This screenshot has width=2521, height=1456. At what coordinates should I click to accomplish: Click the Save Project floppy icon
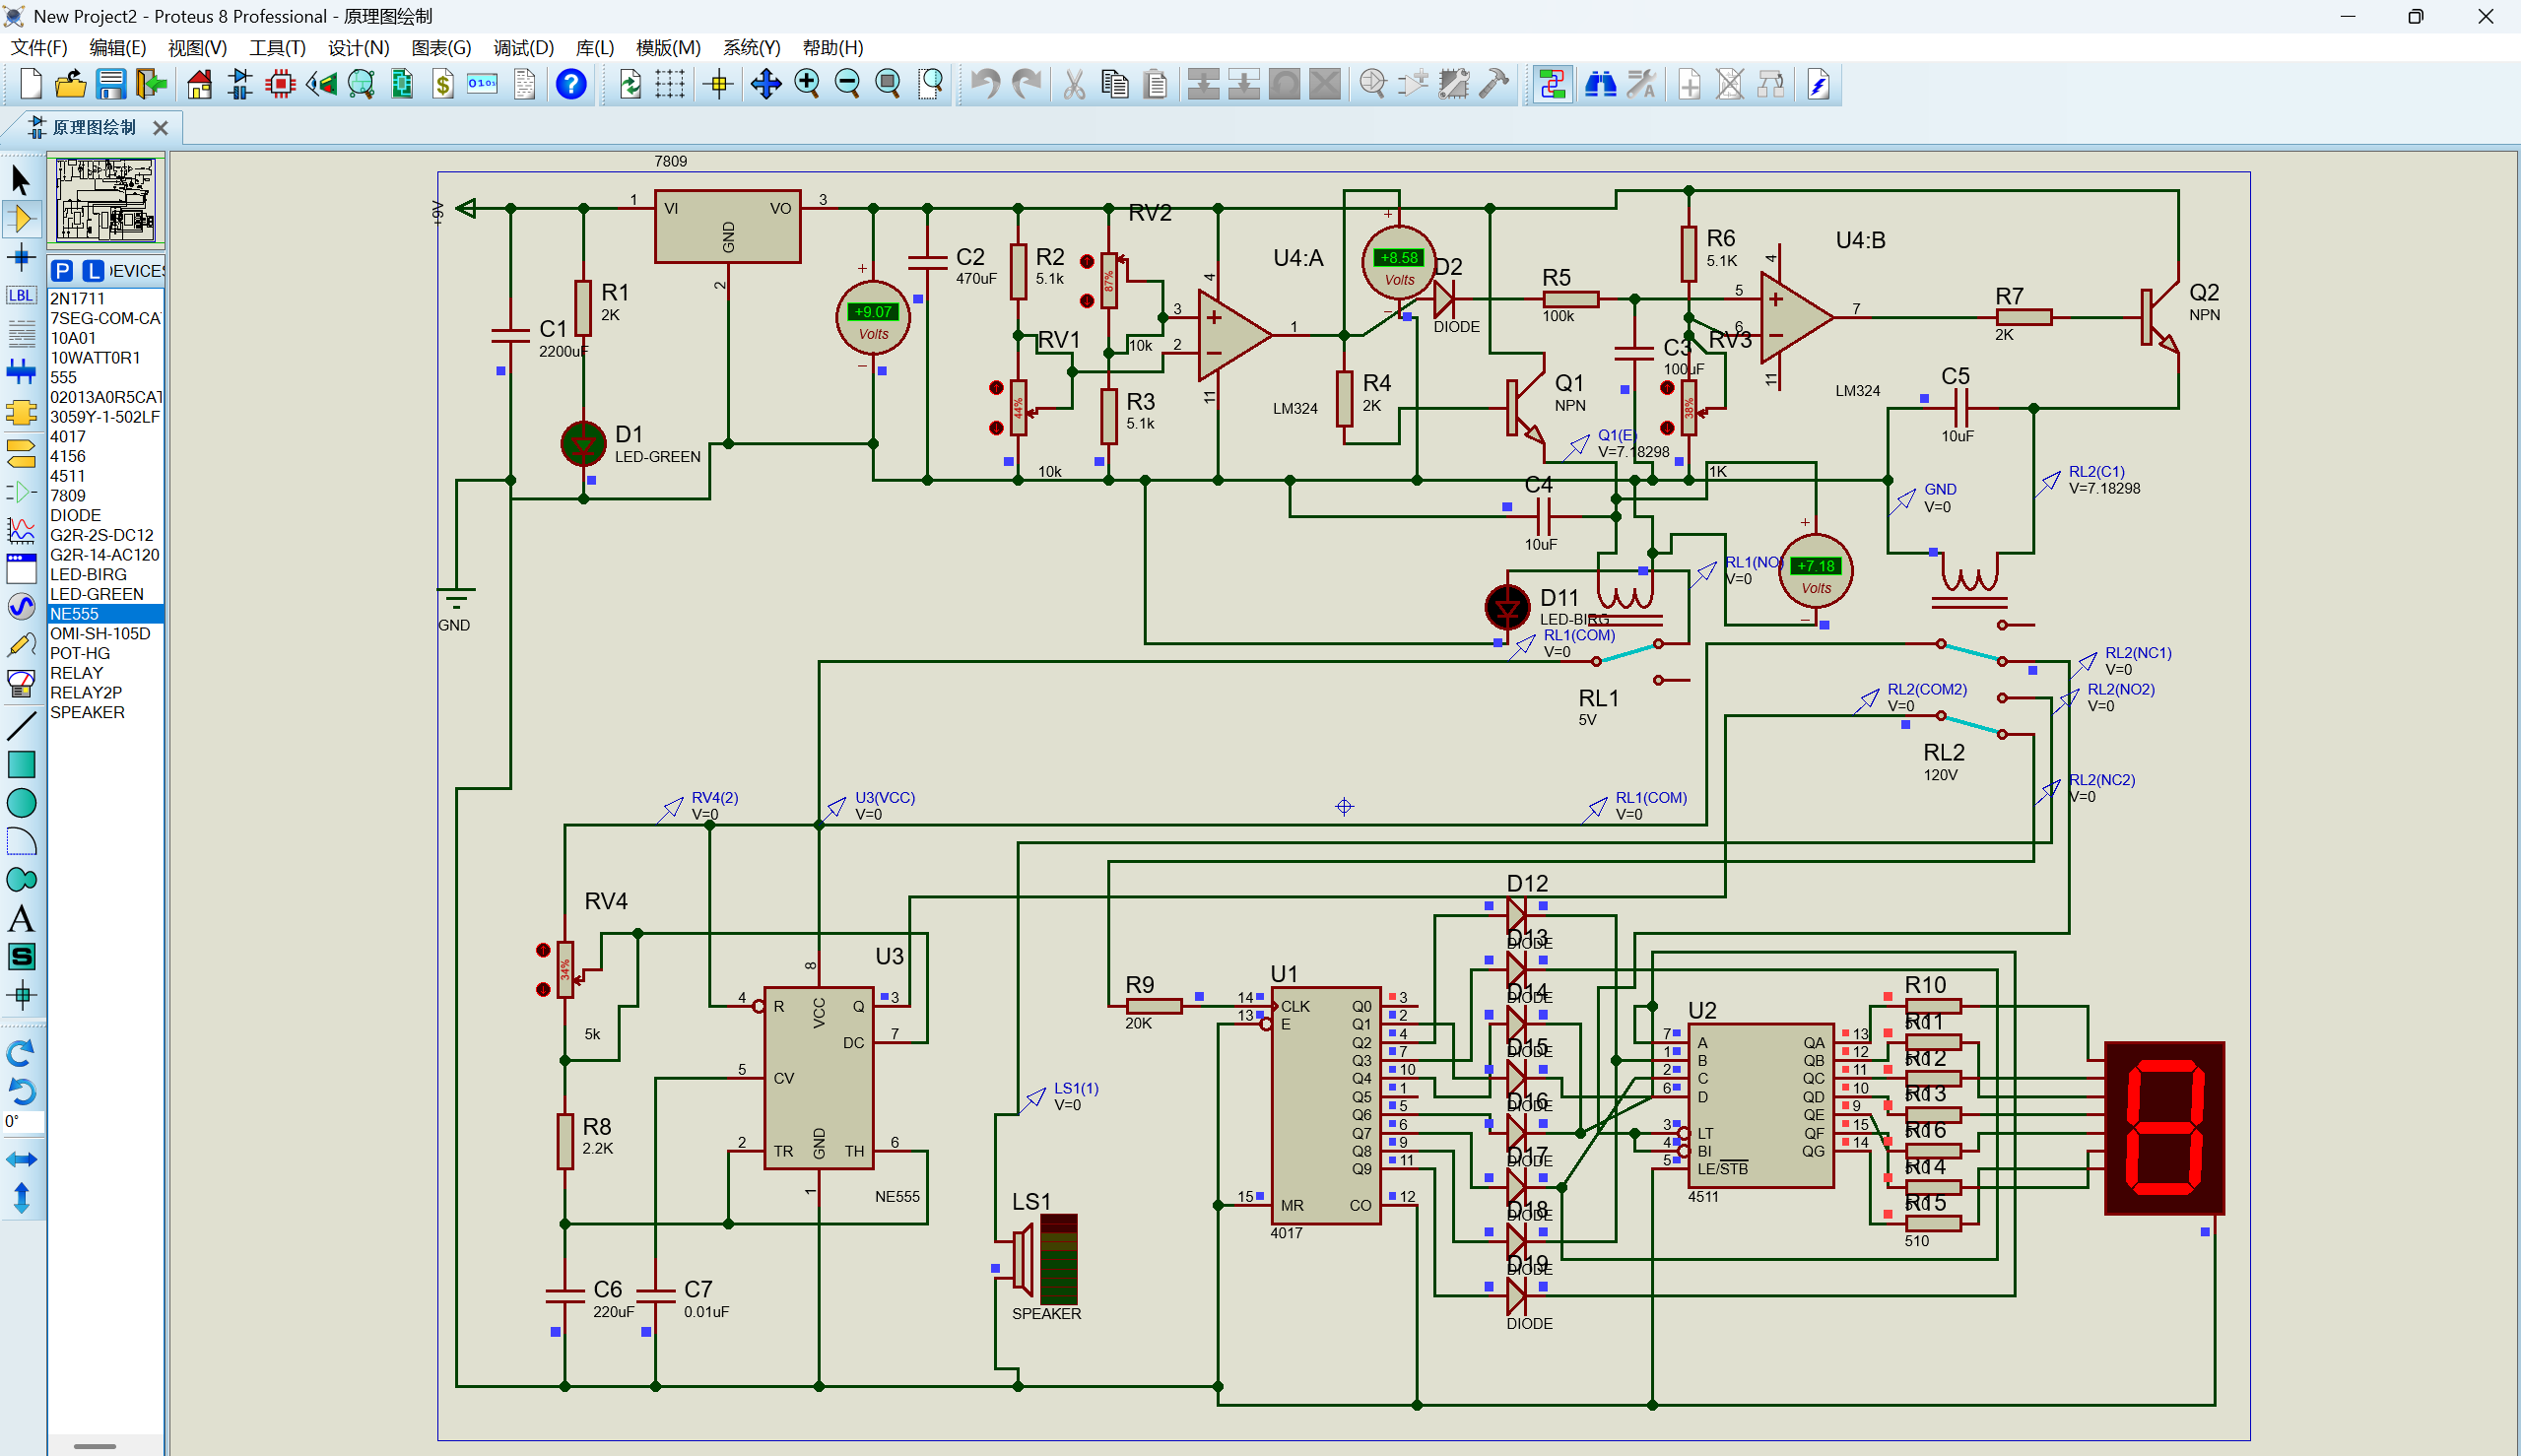[110, 84]
